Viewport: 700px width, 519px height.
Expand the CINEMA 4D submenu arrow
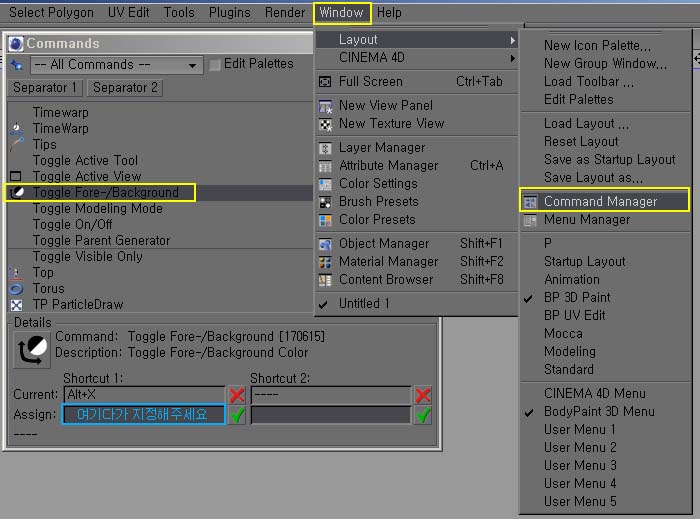(x=512, y=58)
